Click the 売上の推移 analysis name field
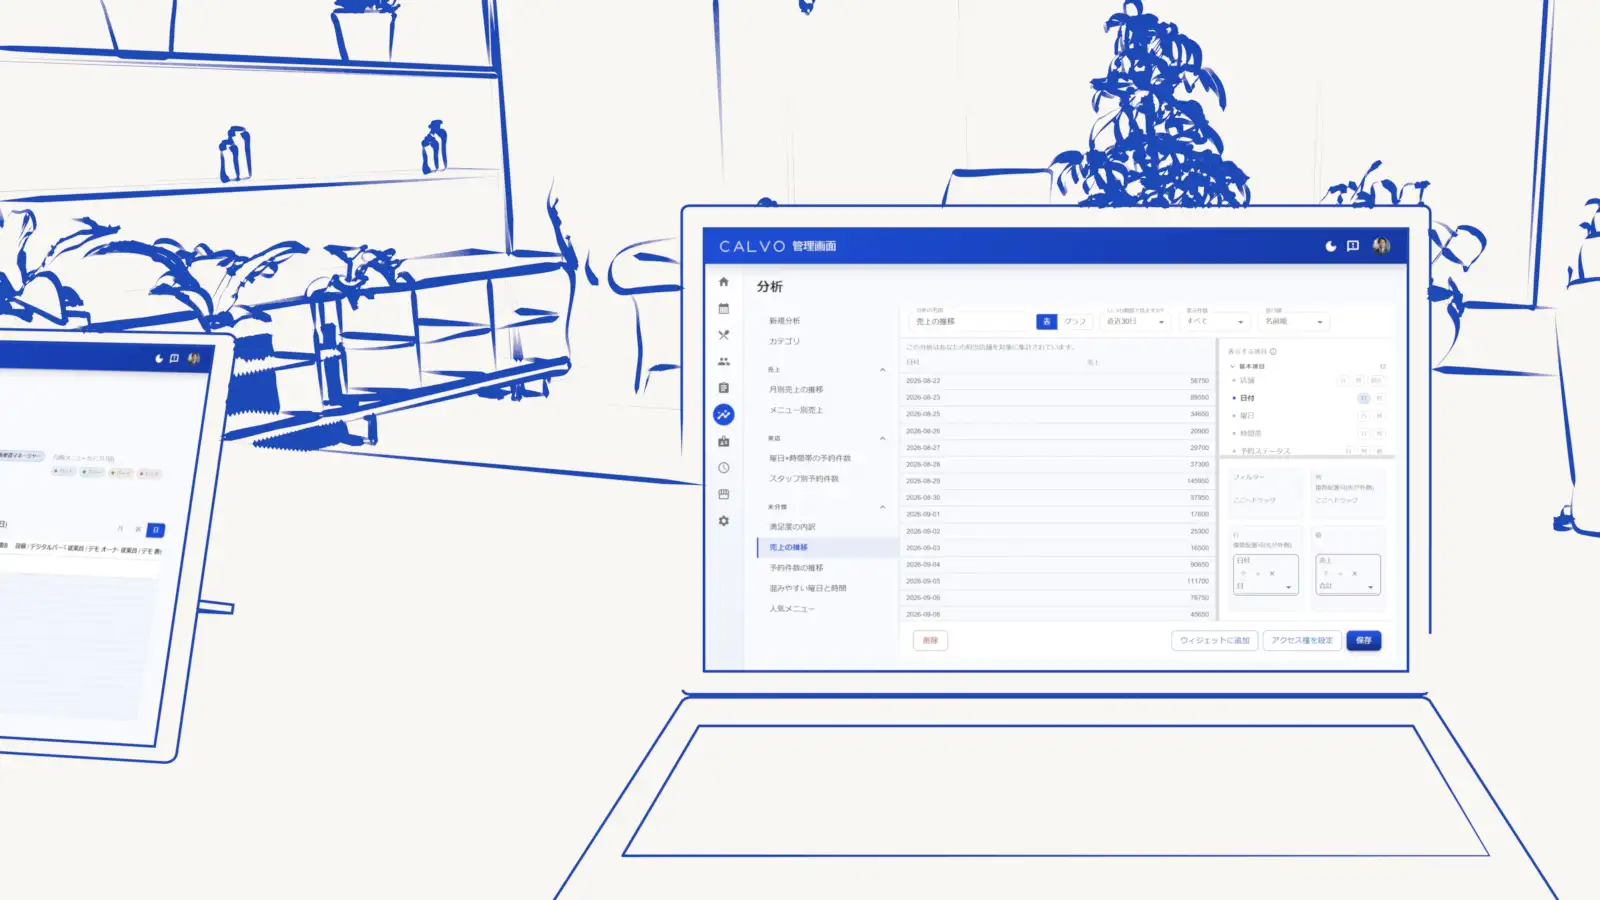 [970, 321]
